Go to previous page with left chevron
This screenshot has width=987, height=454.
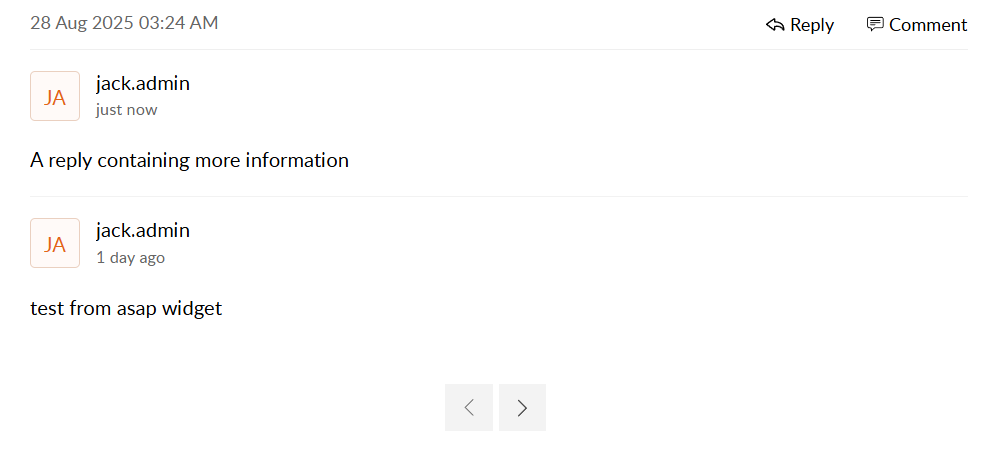coord(469,407)
